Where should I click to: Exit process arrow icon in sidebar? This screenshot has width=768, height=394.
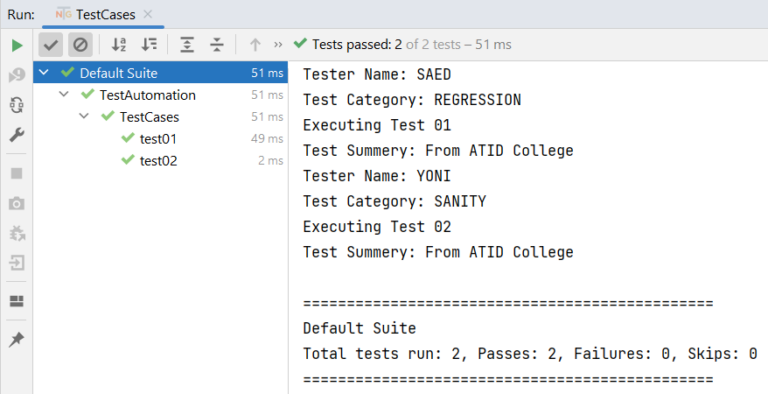coord(17,263)
